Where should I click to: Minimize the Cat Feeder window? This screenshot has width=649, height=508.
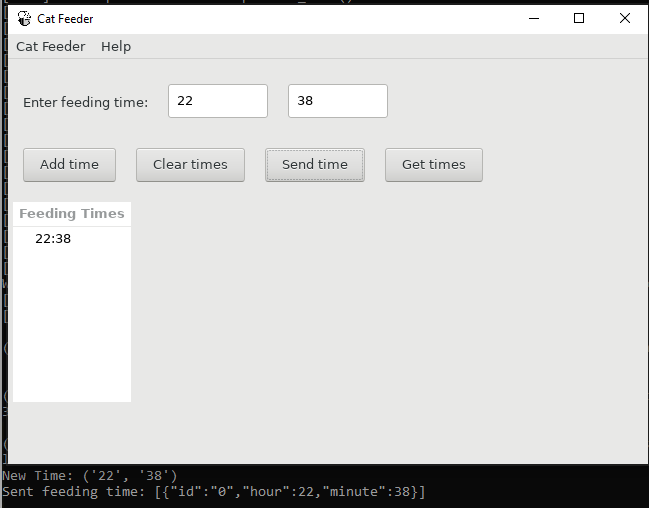tap(534, 18)
